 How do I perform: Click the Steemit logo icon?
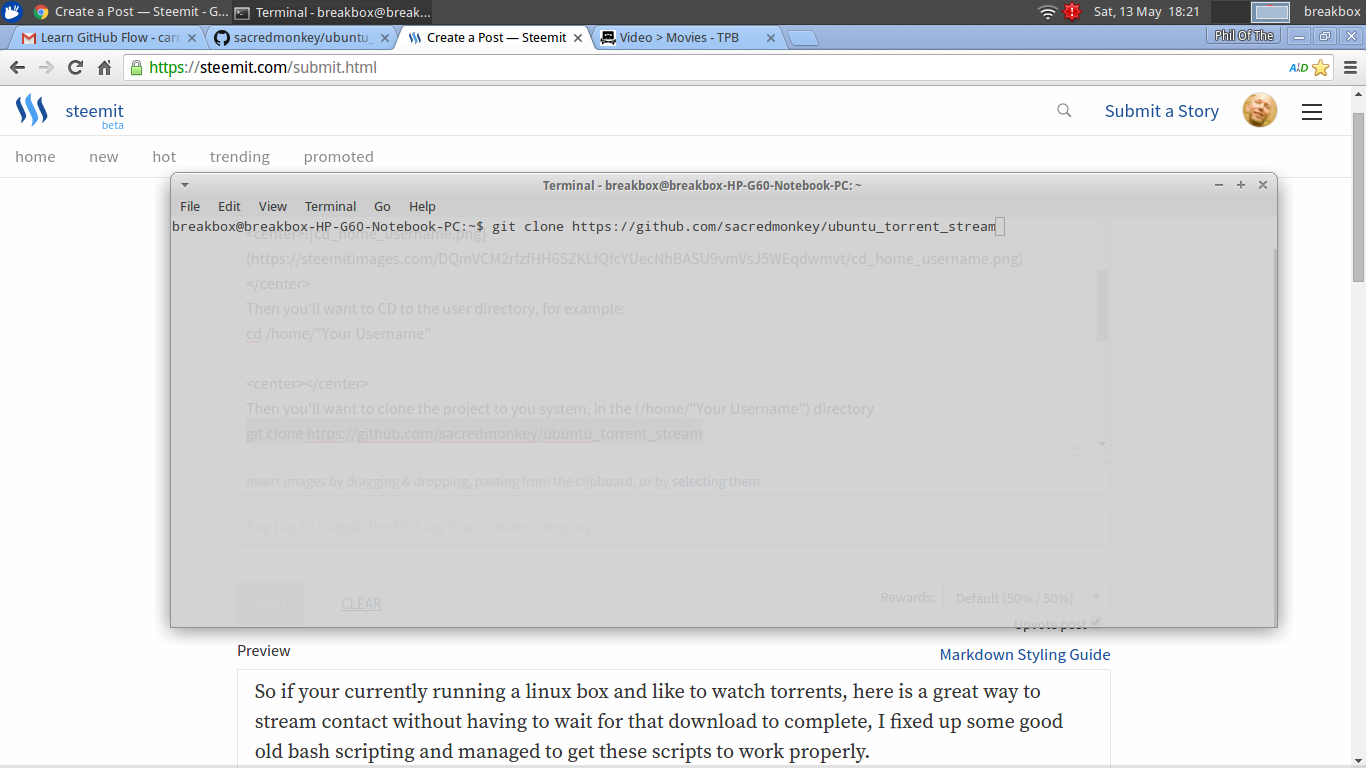pos(32,110)
